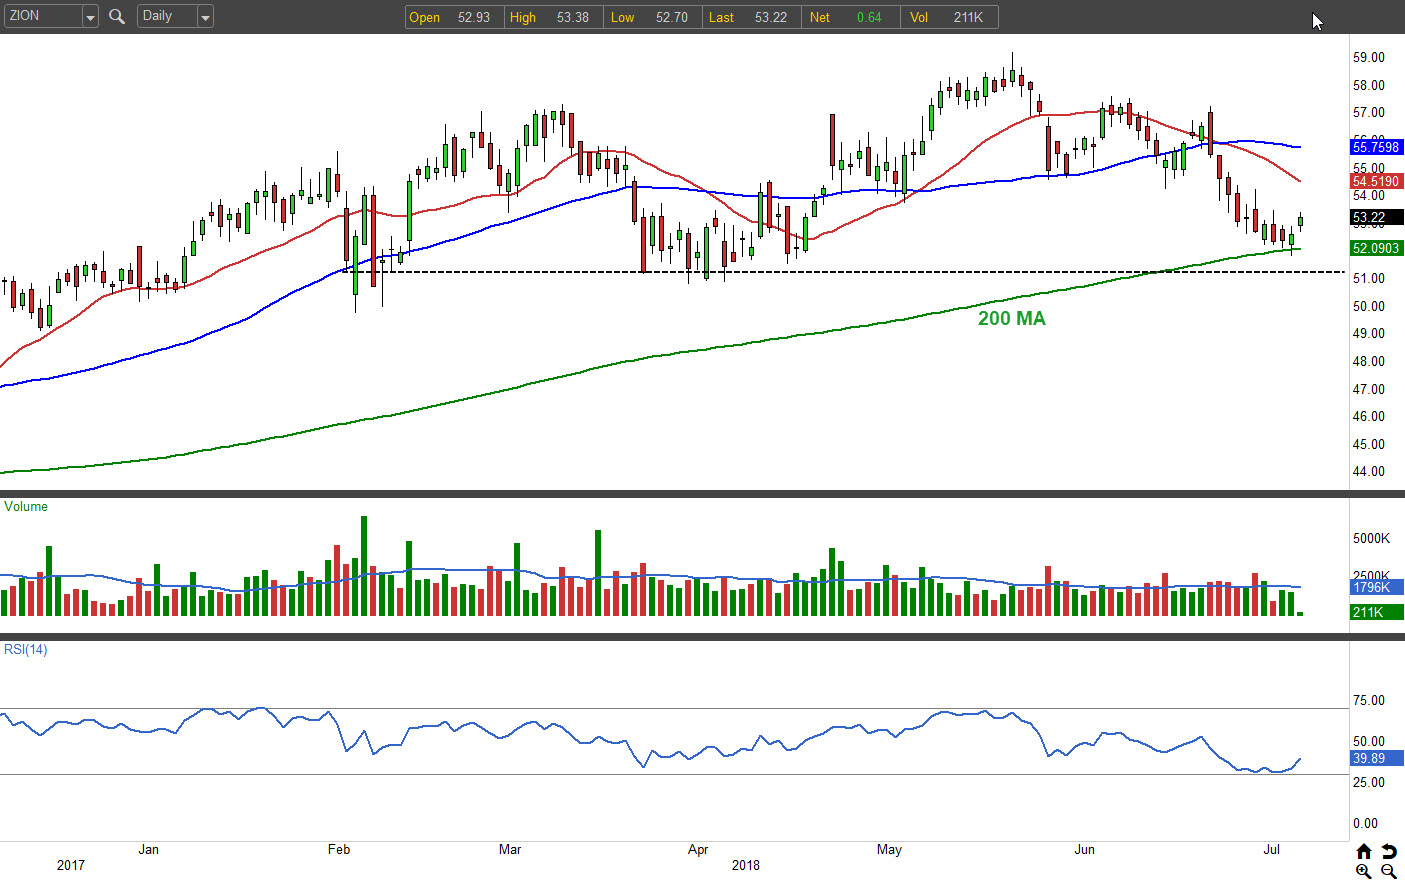
Task: Zoom in using the plus magnifier icon
Action: point(1363,871)
